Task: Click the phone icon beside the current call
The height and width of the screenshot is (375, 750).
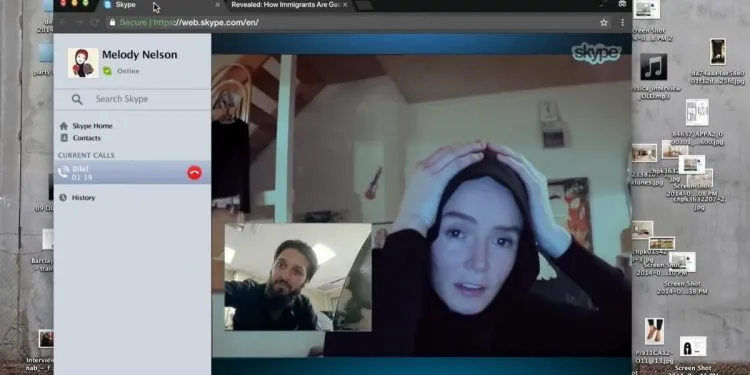Action: (63, 173)
